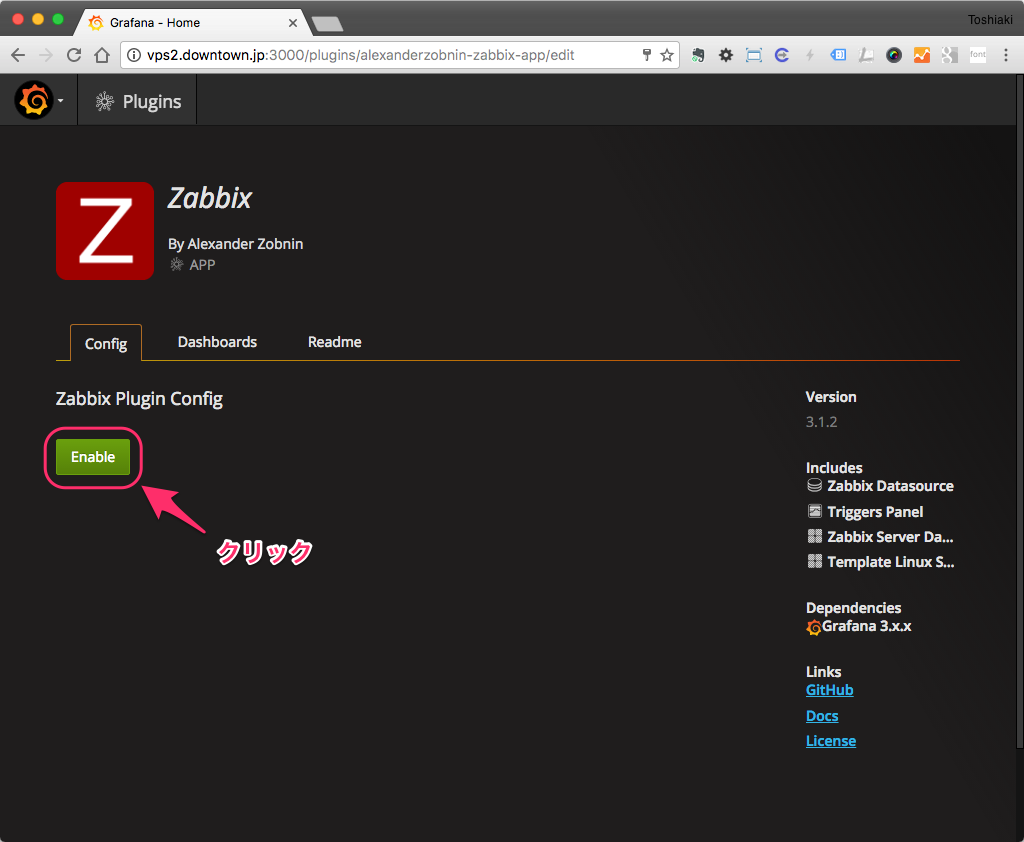1024x842 pixels.
Task: Click the Plugins snowflake icon
Action: click(104, 101)
